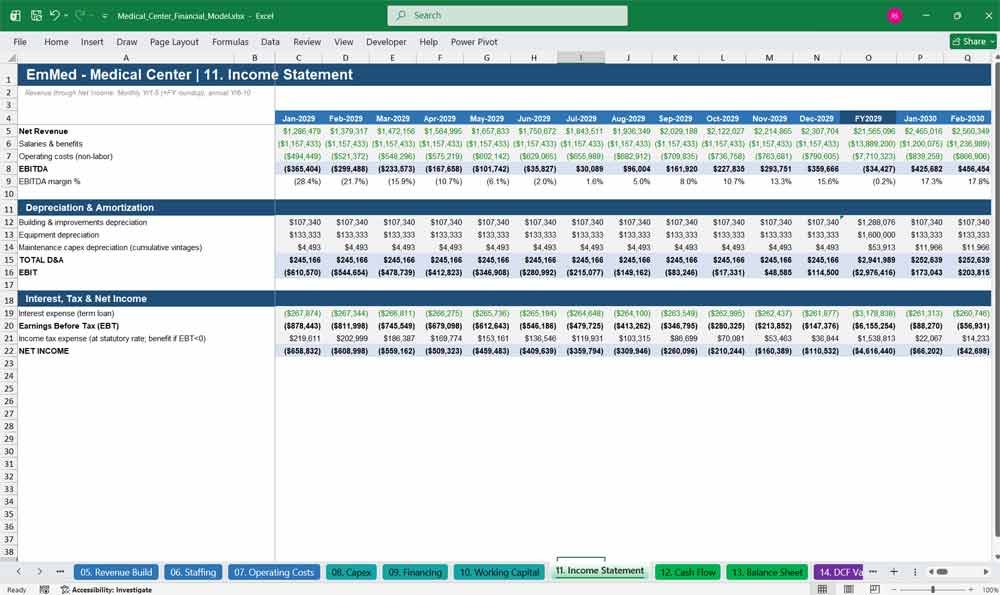Switch to Normal view icon

click(823, 589)
